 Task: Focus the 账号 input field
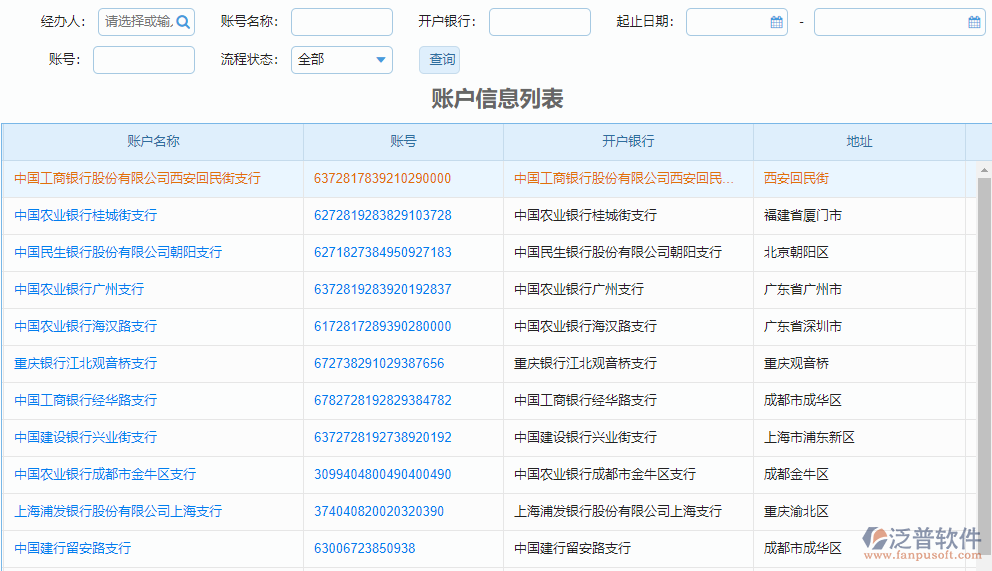coord(144,59)
